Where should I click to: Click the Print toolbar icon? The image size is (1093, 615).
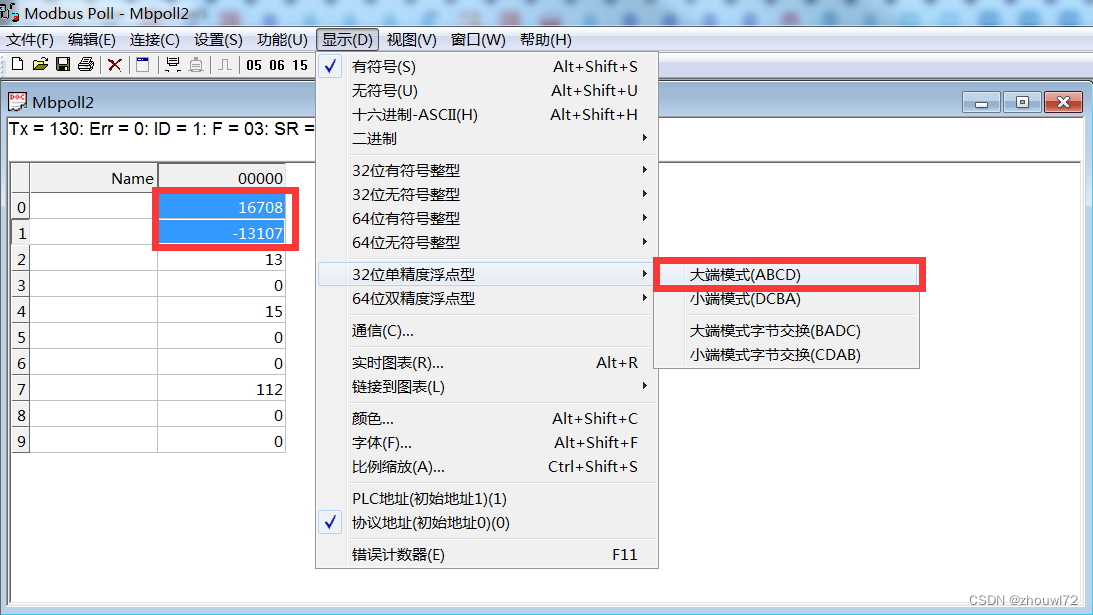click(x=86, y=65)
